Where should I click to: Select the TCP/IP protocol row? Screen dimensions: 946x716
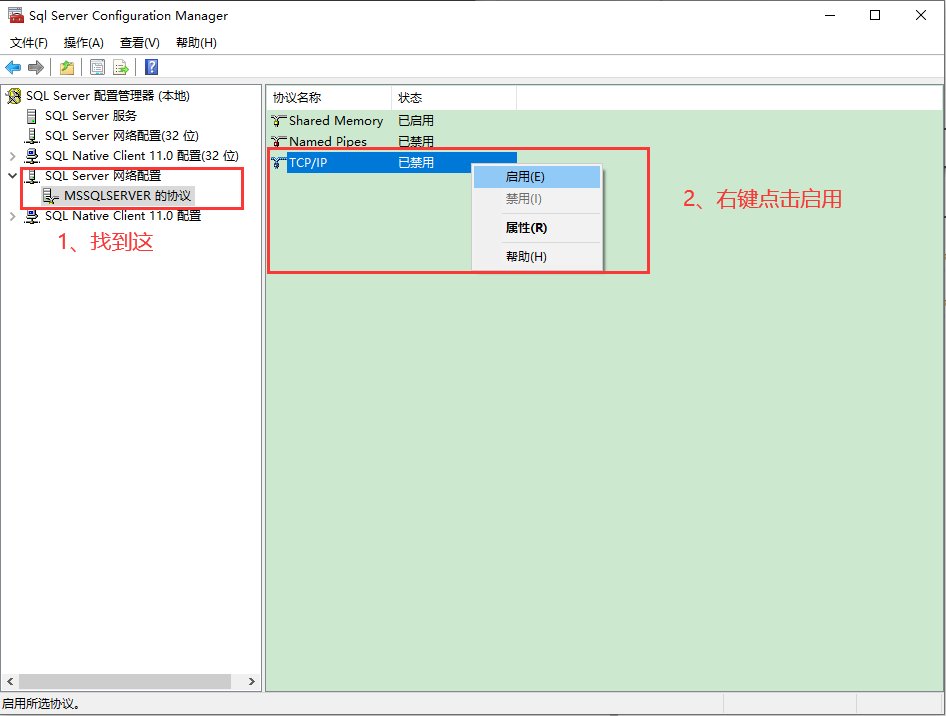[x=392, y=162]
